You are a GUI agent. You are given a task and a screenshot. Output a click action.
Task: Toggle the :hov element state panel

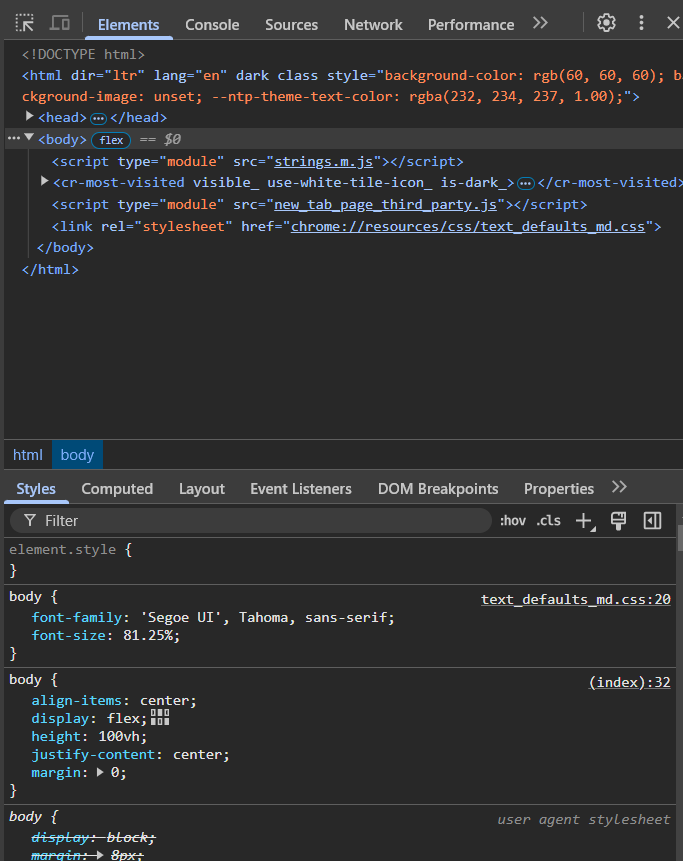click(513, 521)
